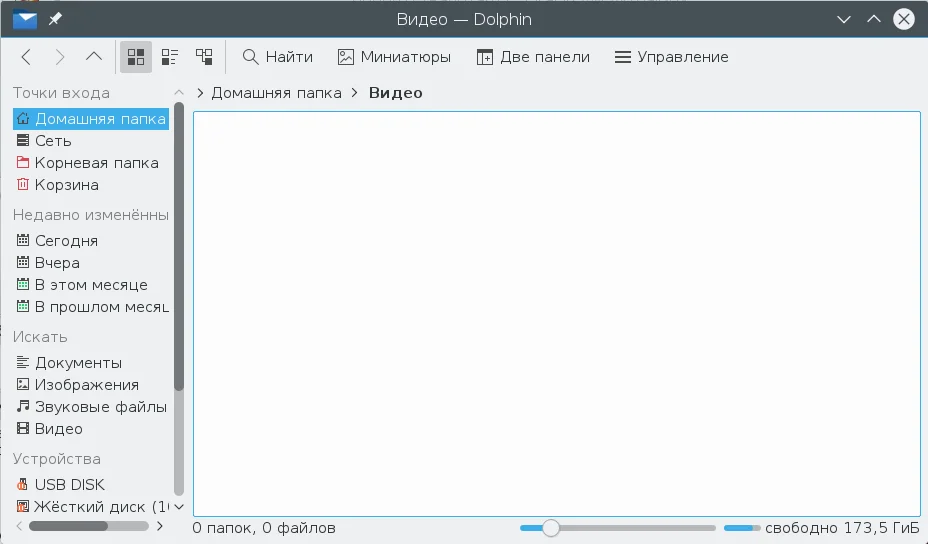Screen dimensions: 928x544
Task: Click the places panel horizontal scrollbar
Action: click(69, 526)
